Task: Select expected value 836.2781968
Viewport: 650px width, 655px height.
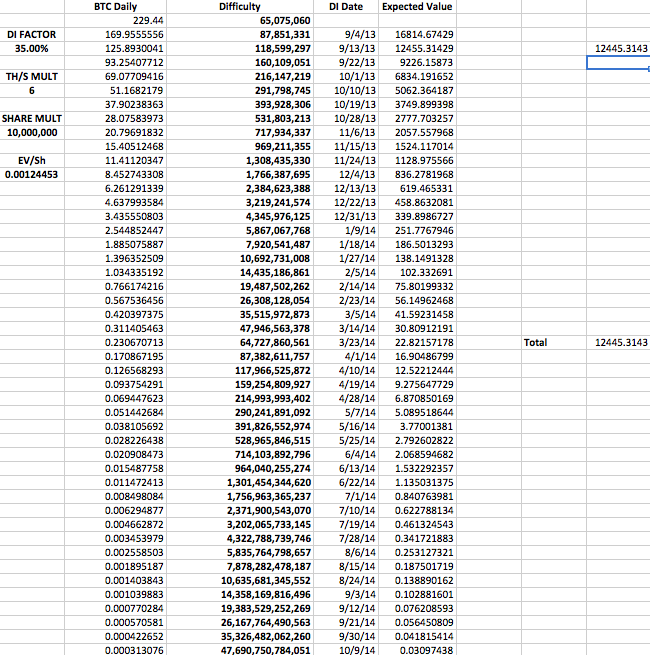Action: click(417, 175)
